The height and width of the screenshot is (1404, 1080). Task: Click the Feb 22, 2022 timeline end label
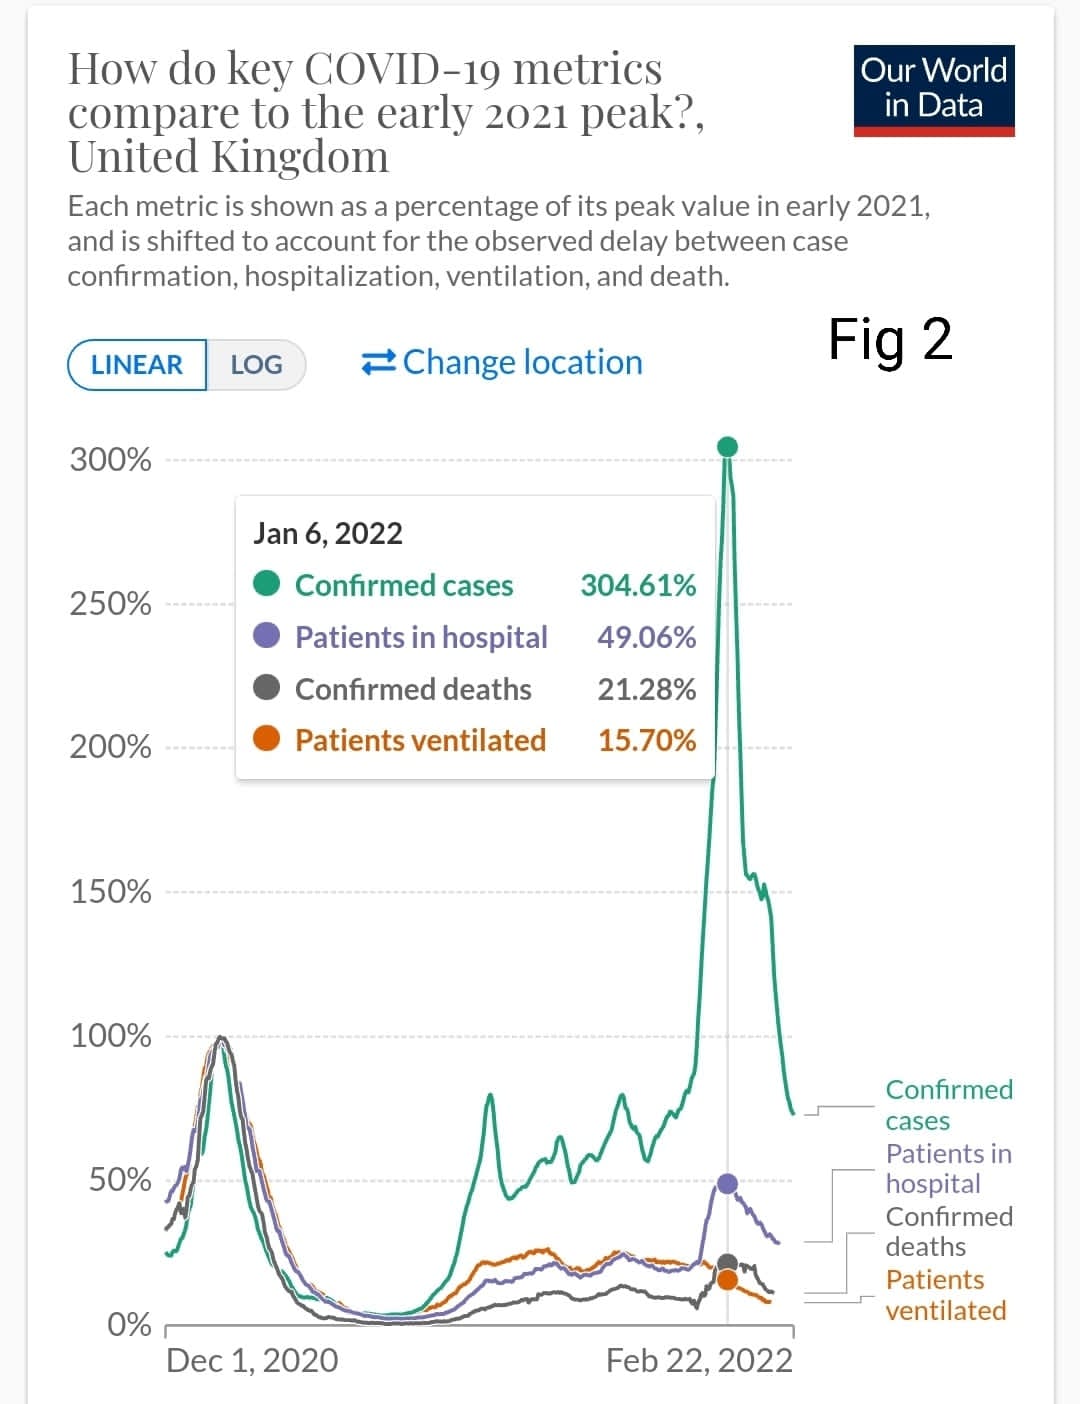coord(699,1360)
